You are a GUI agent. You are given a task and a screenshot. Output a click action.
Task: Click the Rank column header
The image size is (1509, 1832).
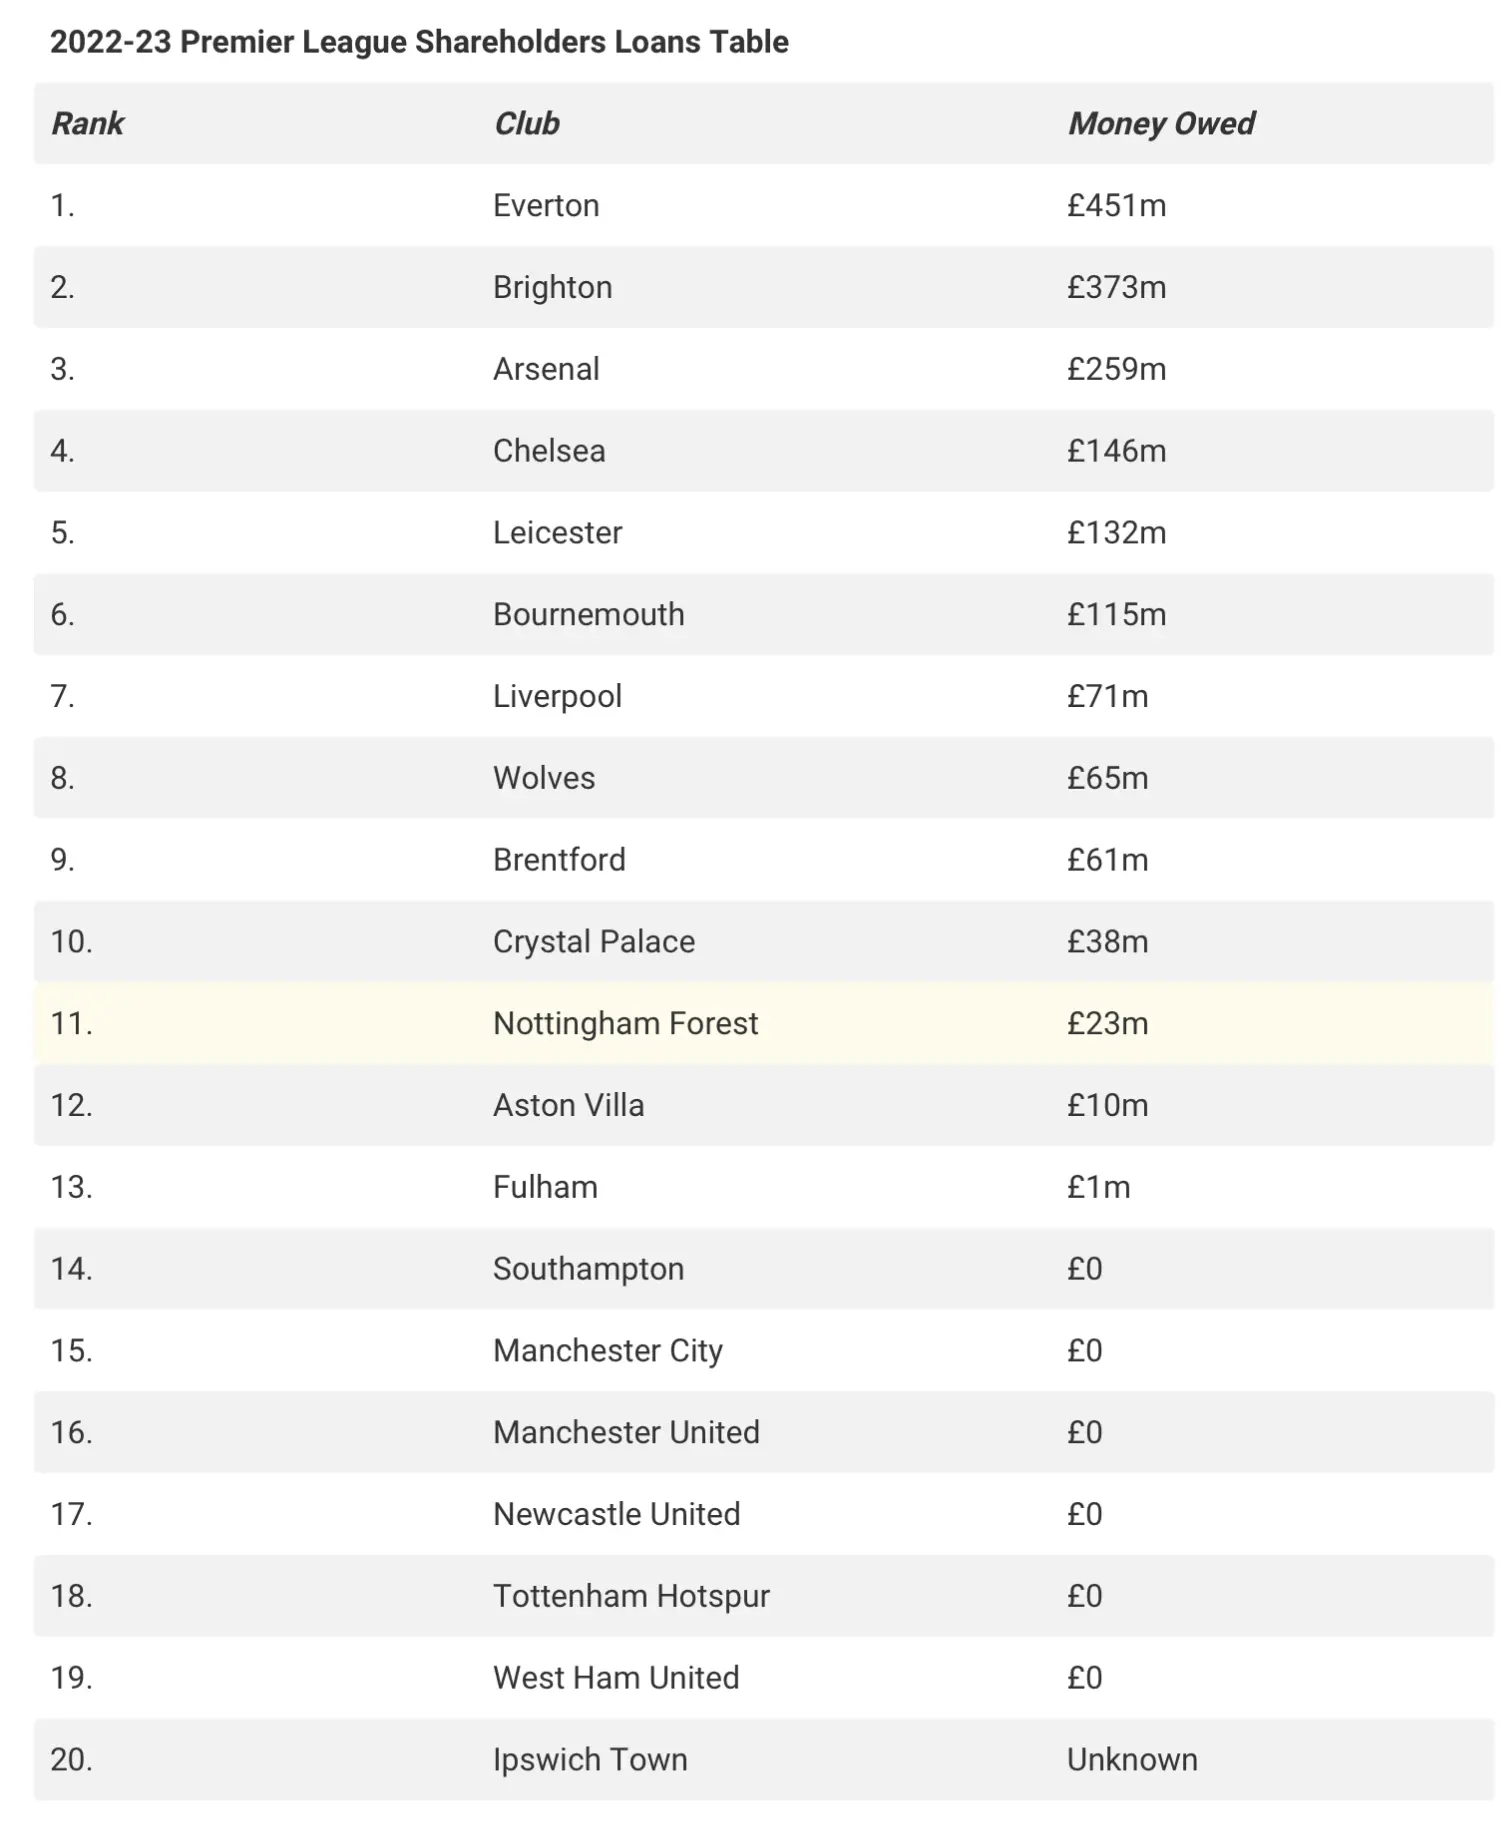pyautogui.click(x=88, y=123)
